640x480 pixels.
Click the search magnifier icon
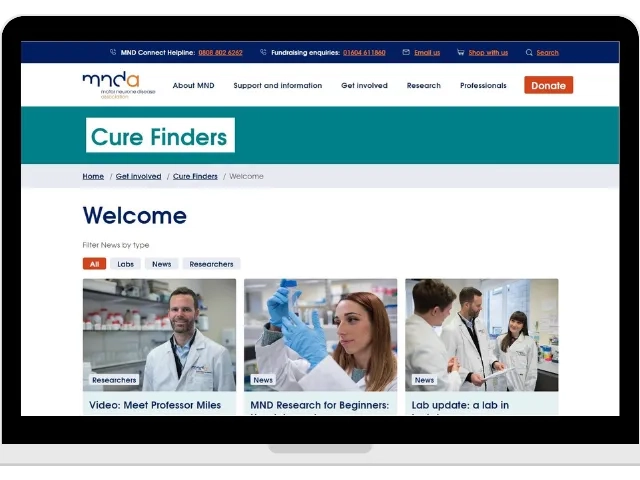(529, 52)
